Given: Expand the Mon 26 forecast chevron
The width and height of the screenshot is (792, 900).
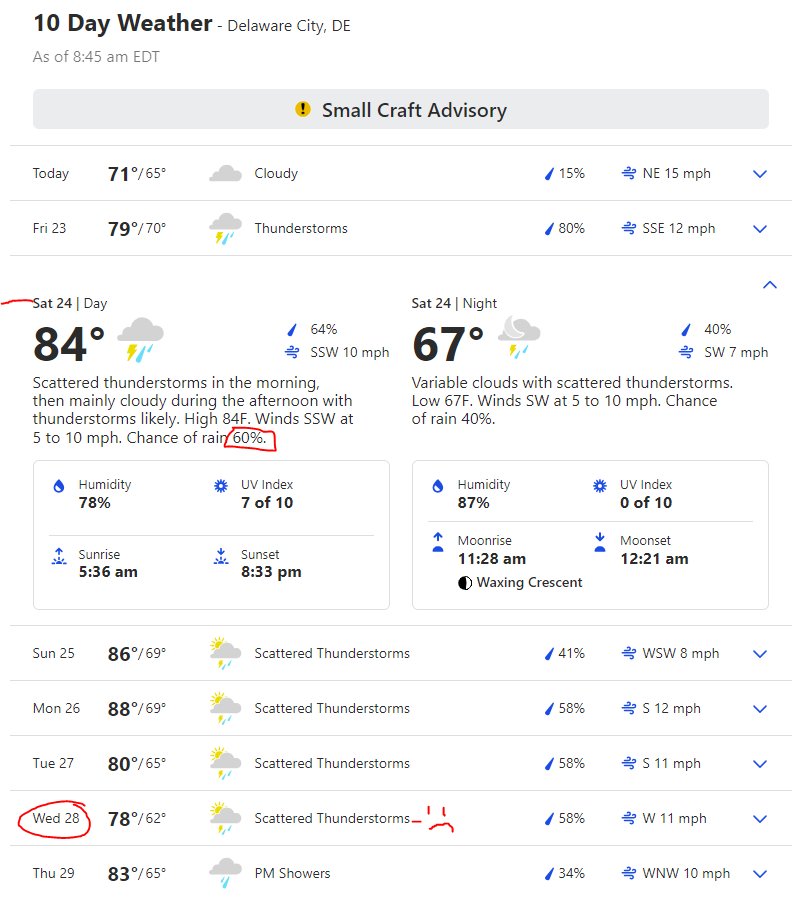Looking at the screenshot, I should pos(760,709).
